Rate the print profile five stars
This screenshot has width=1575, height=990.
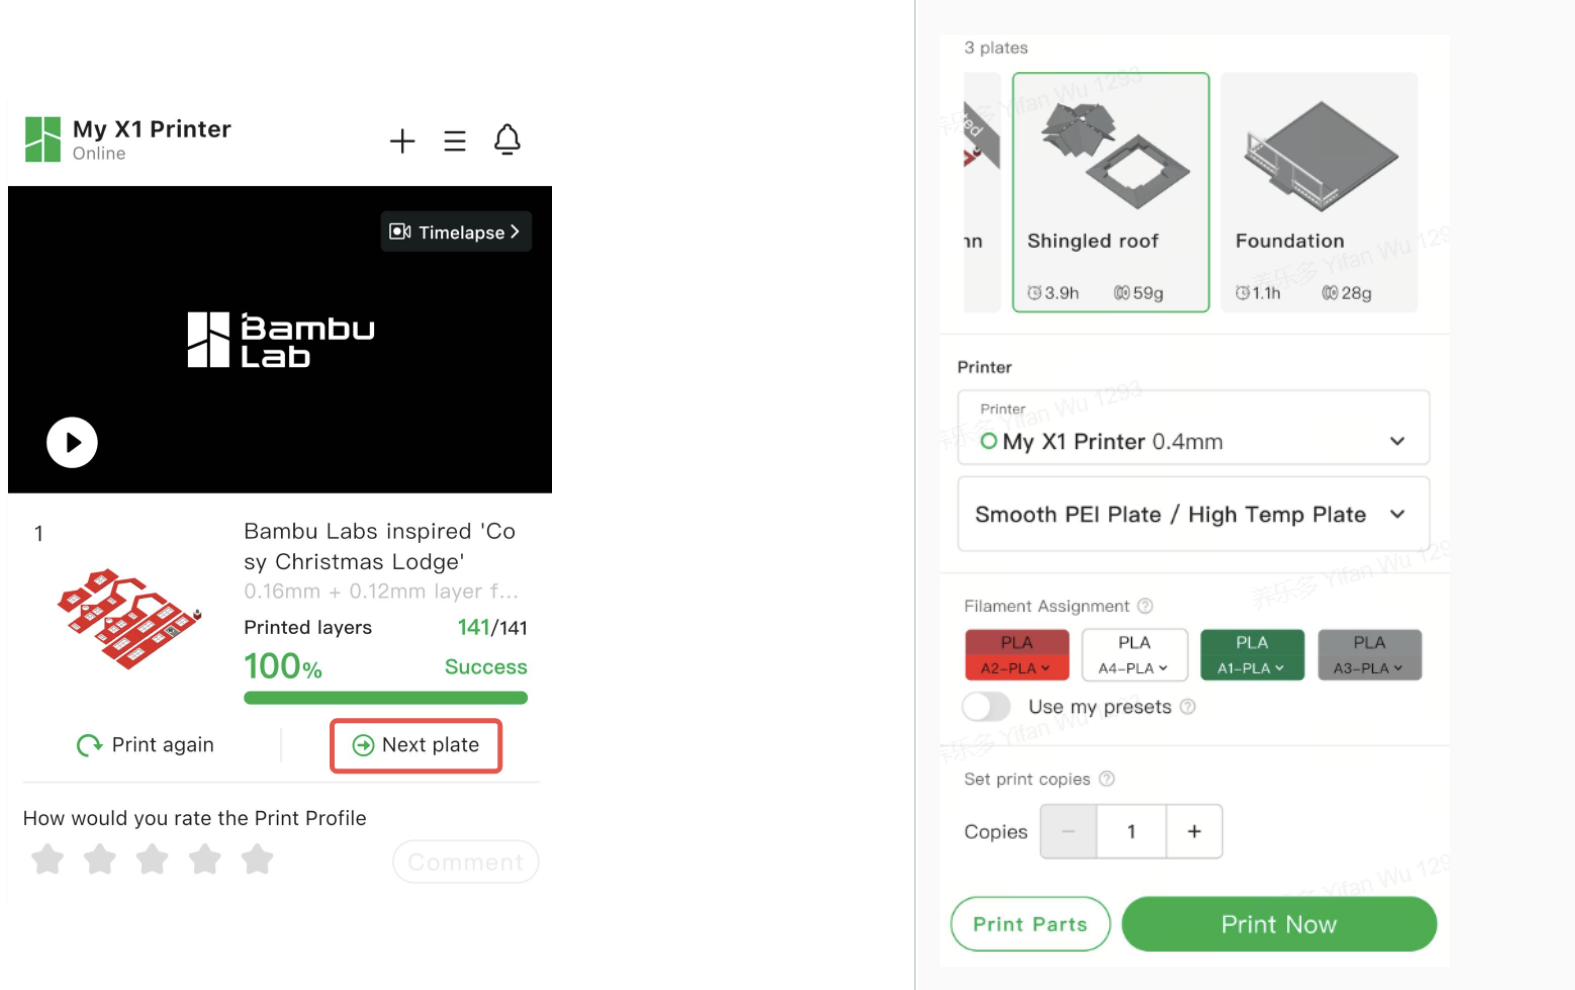[x=257, y=859]
